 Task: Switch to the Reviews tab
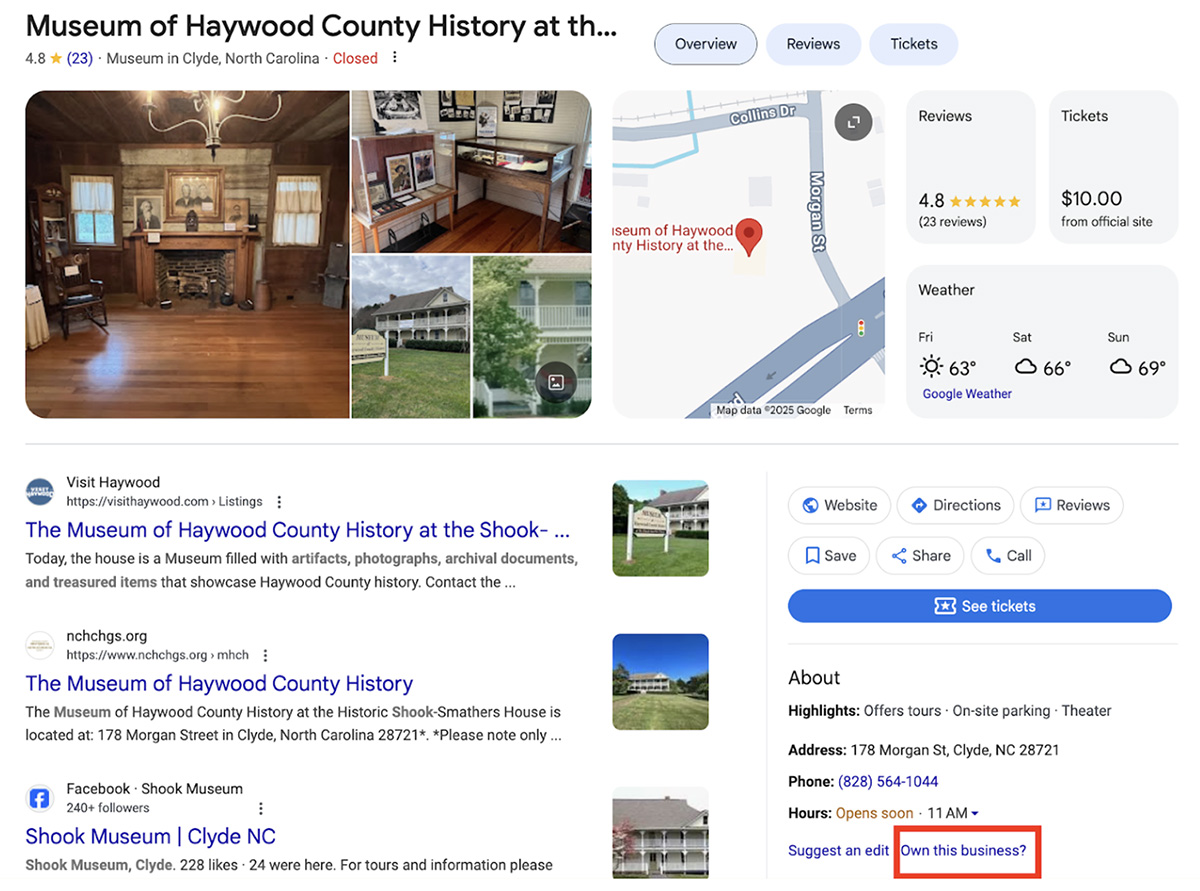point(813,44)
